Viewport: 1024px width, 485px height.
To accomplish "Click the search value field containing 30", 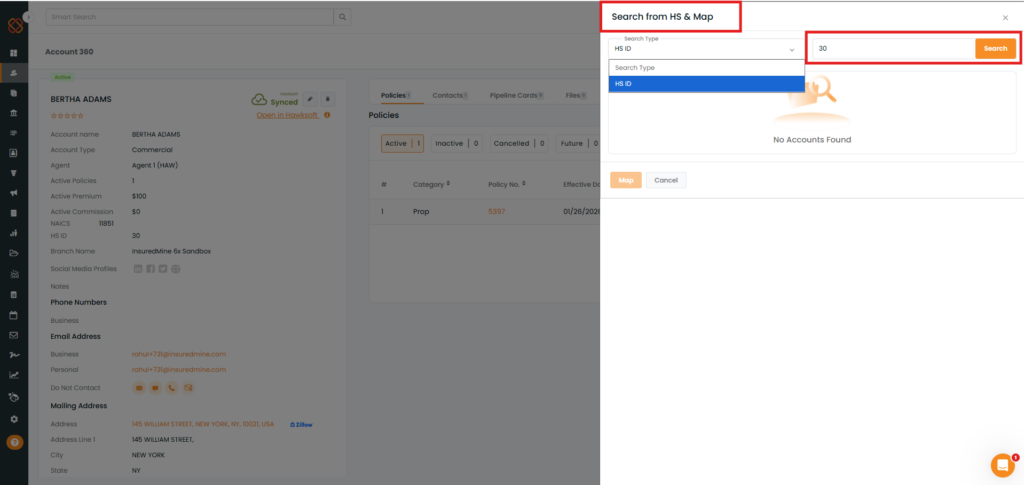I will click(x=890, y=48).
